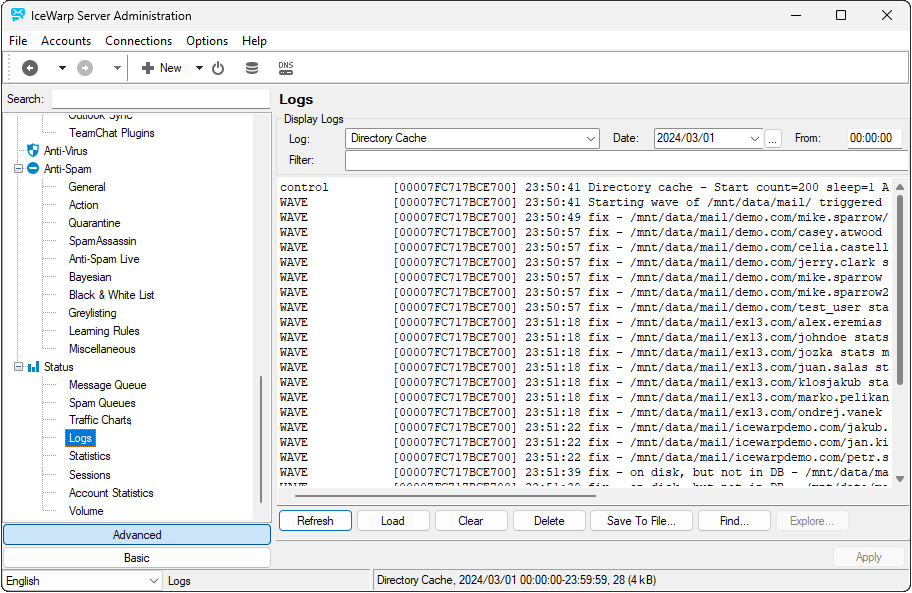
Task: Click the Back navigation arrow icon
Action: tap(30, 68)
